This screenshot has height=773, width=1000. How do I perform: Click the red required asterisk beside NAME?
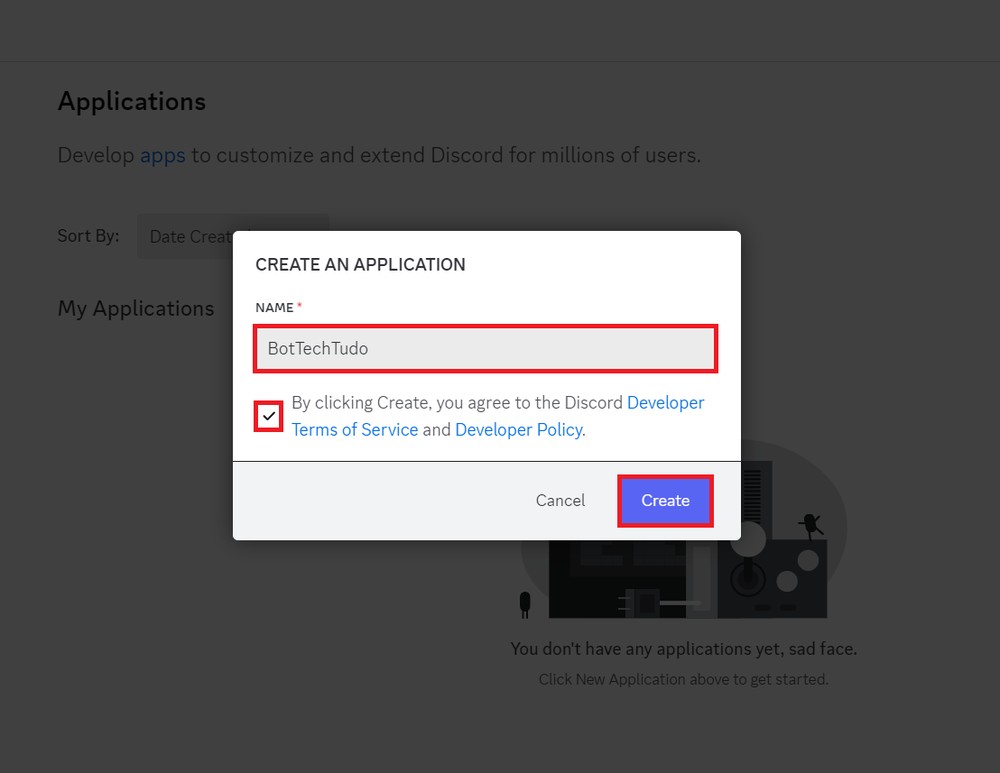[x=300, y=304]
